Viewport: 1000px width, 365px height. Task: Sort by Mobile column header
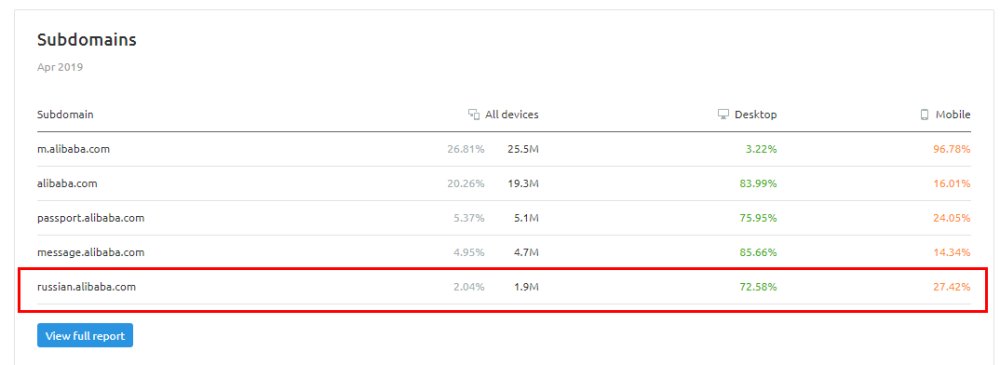(953, 115)
